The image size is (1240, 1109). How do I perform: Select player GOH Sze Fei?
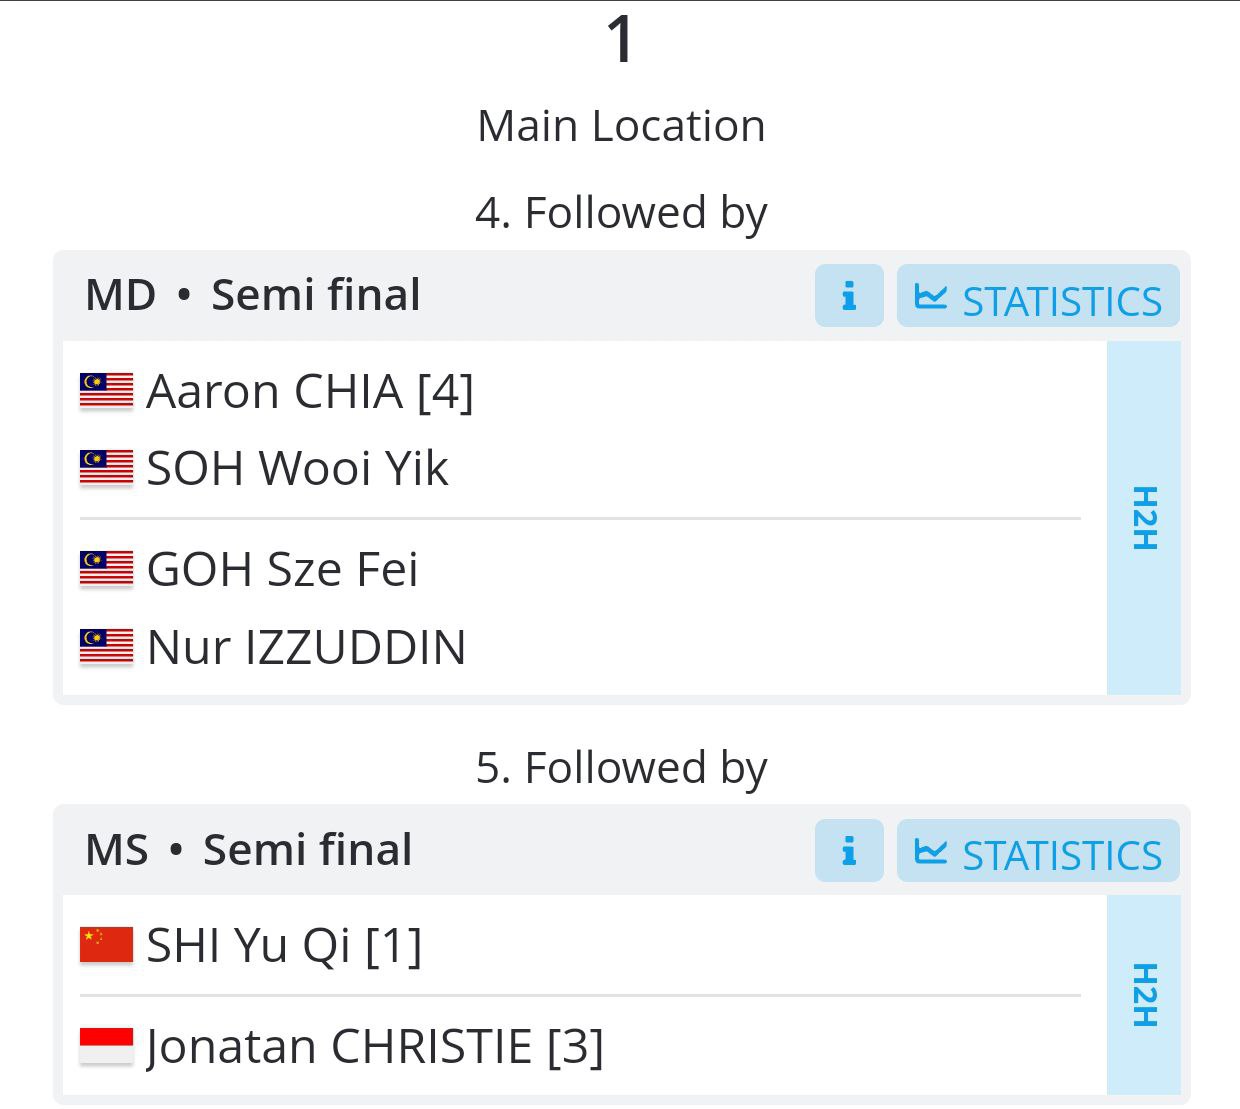[282, 569]
